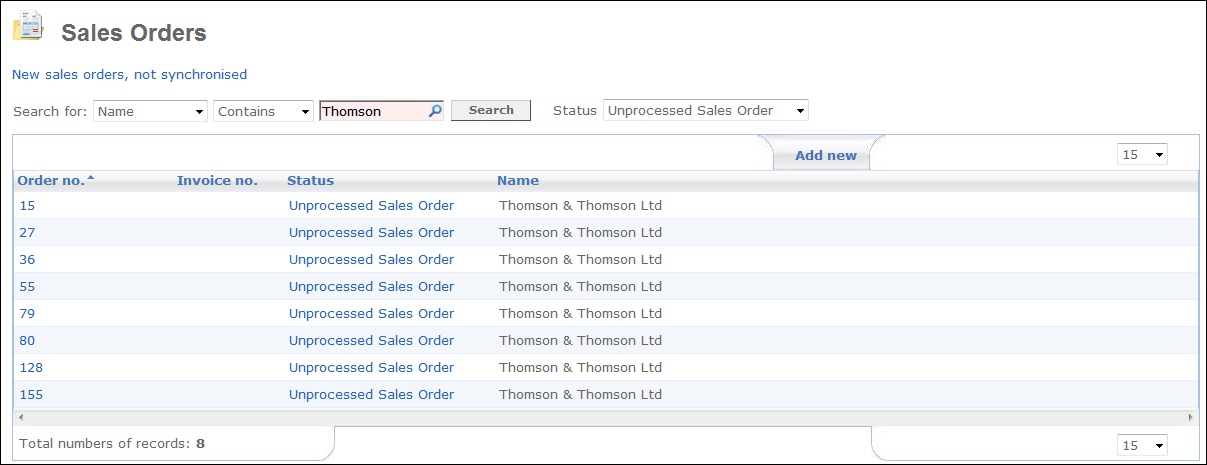Select the Add new tab
Screen dimensions: 1207x465
click(x=826, y=155)
